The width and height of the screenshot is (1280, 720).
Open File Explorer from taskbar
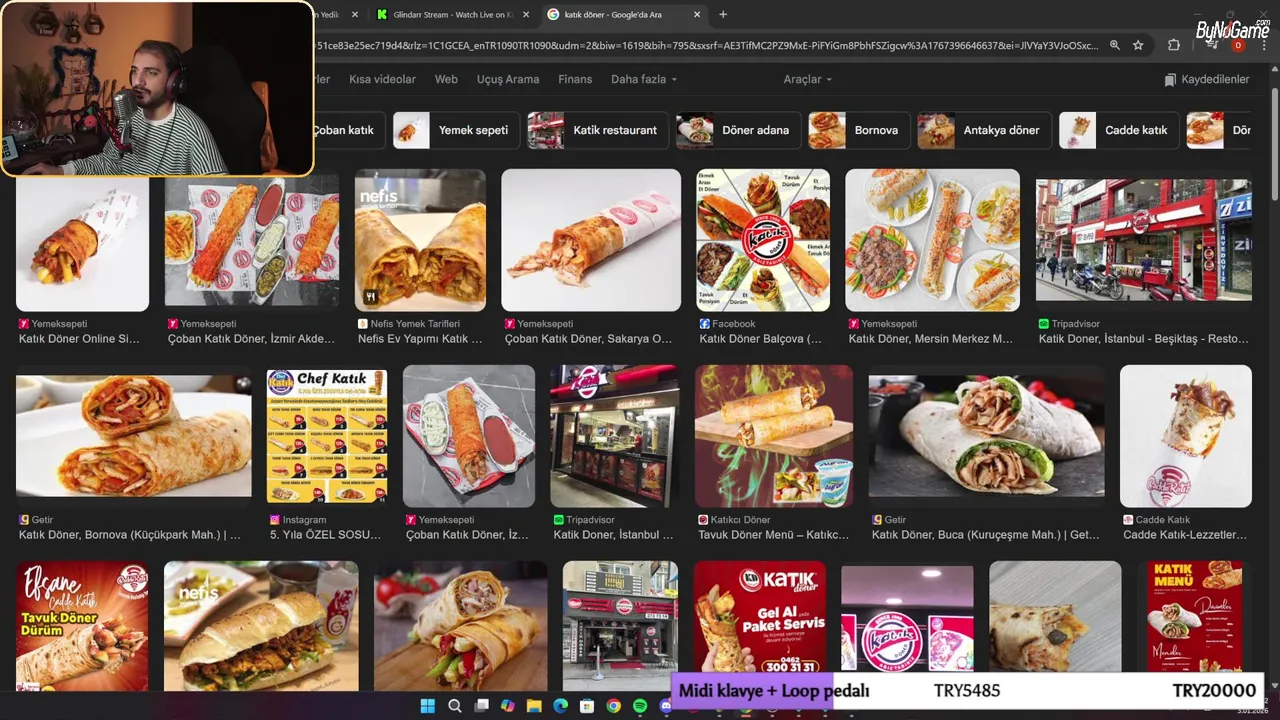coord(534,706)
